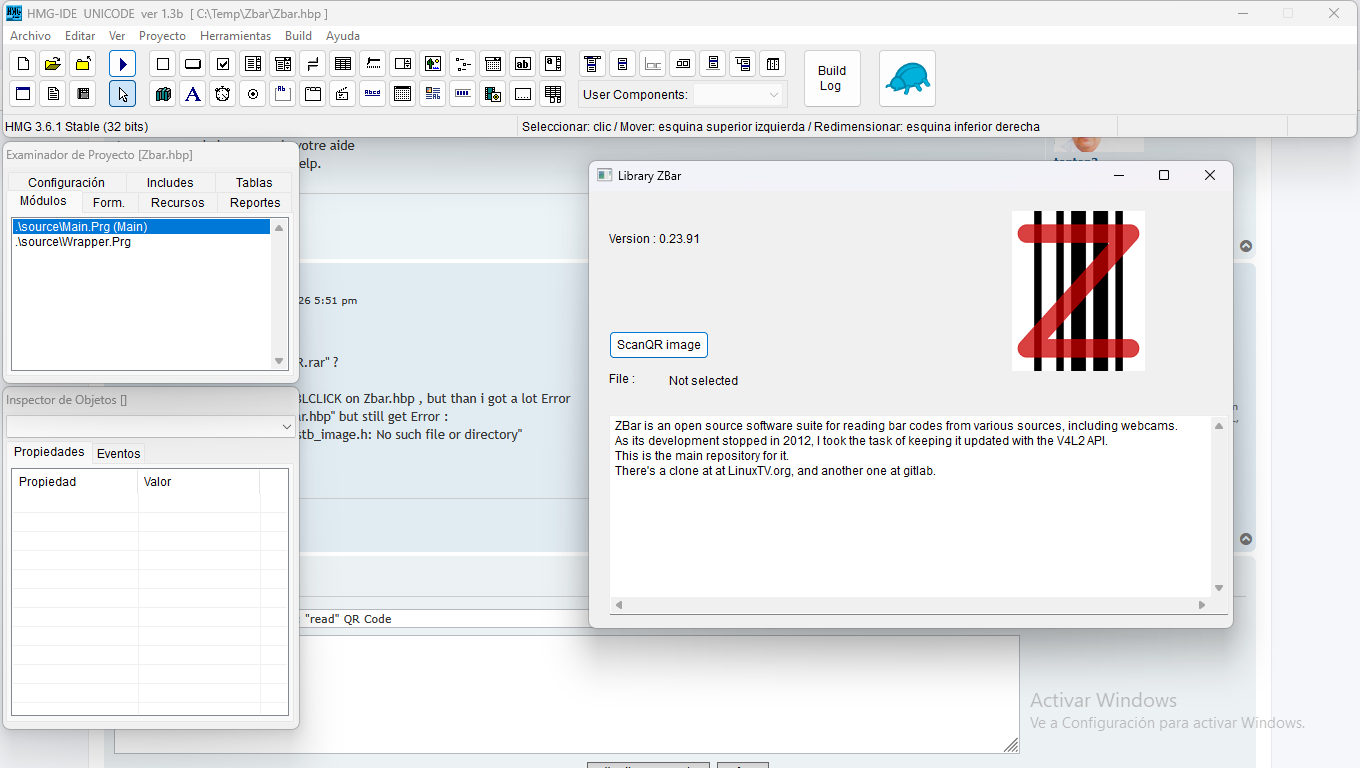Select .\source\Main.Prg (Main) module
The width and height of the screenshot is (1360, 768).
141,227
